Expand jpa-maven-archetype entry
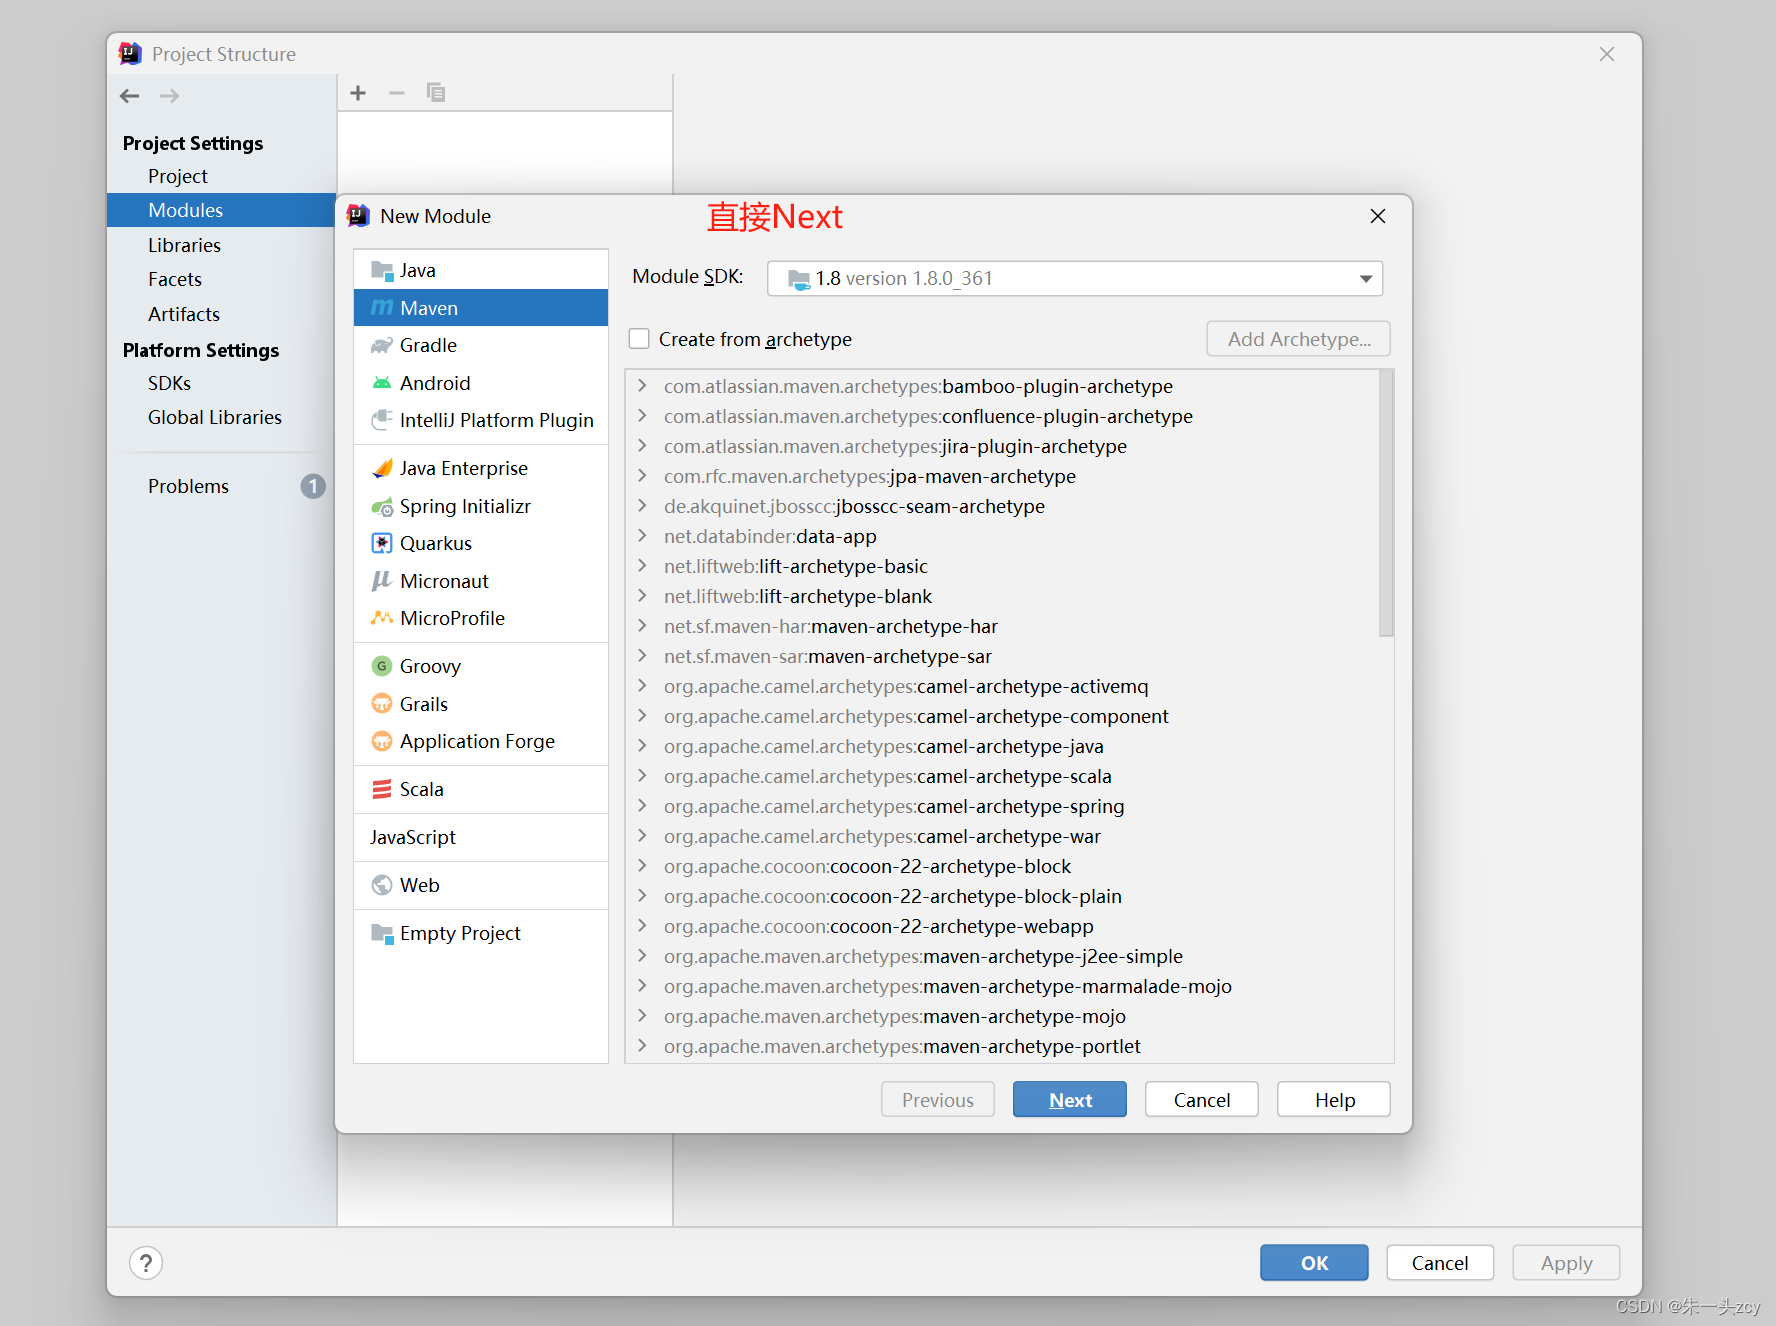 point(643,476)
